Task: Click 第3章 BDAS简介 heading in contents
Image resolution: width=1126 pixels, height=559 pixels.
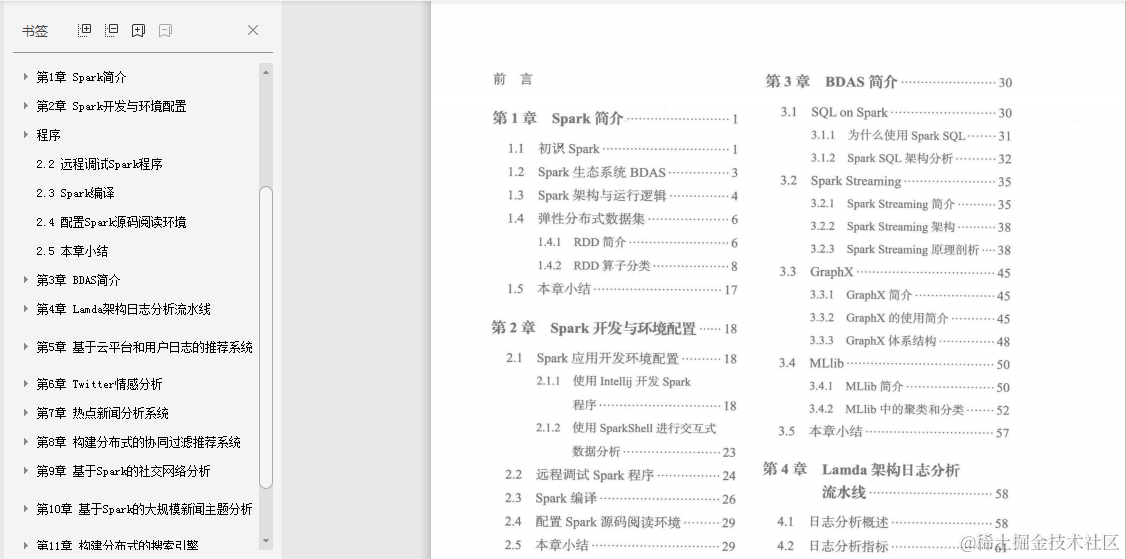Action: 831,81
